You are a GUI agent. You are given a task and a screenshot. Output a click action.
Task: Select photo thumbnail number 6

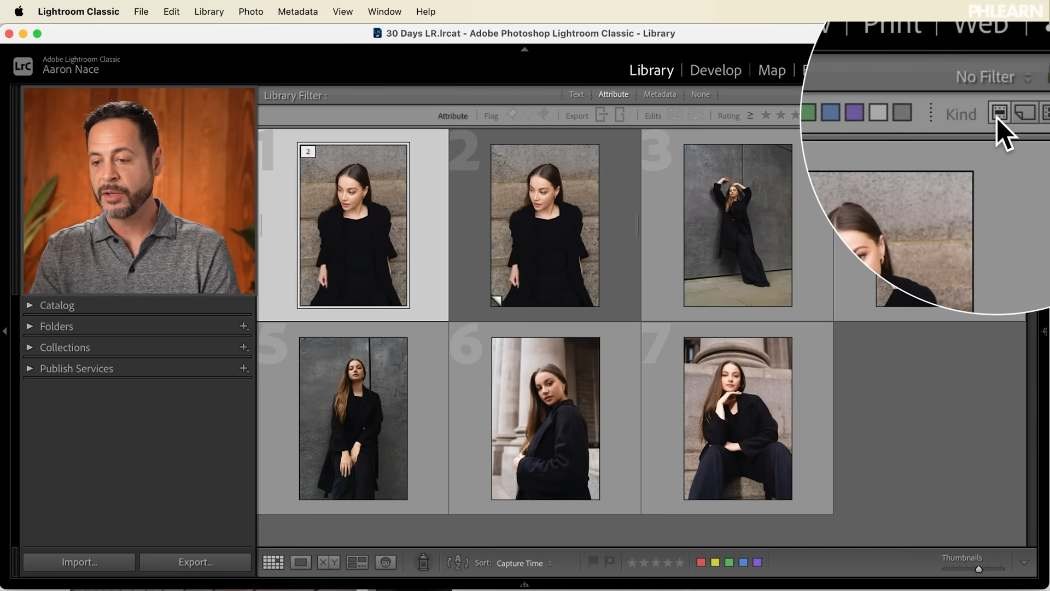point(545,418)
